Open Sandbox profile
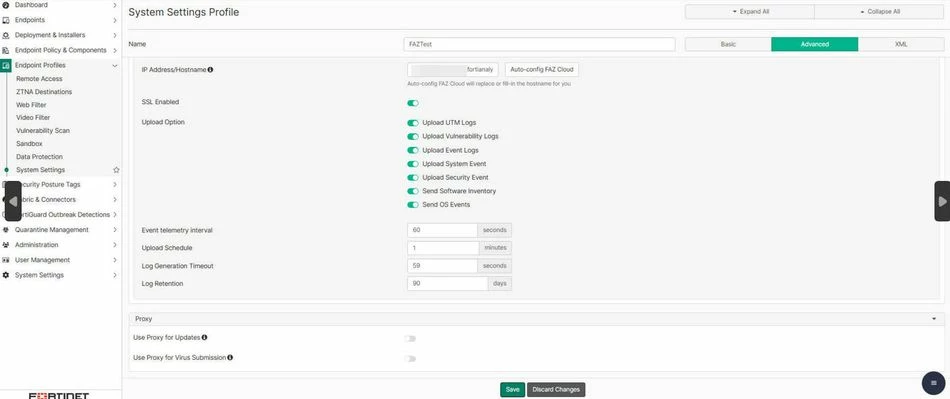This screenshot has height=399, width=950. coord(29,144)
